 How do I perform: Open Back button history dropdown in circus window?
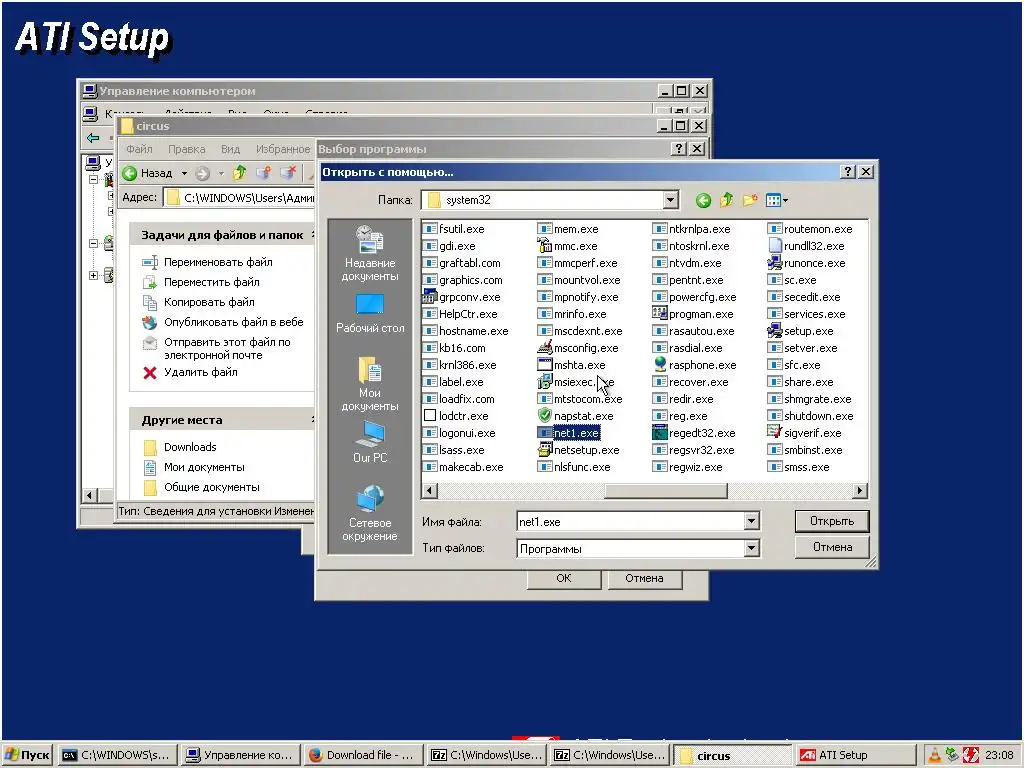[184, 174]
